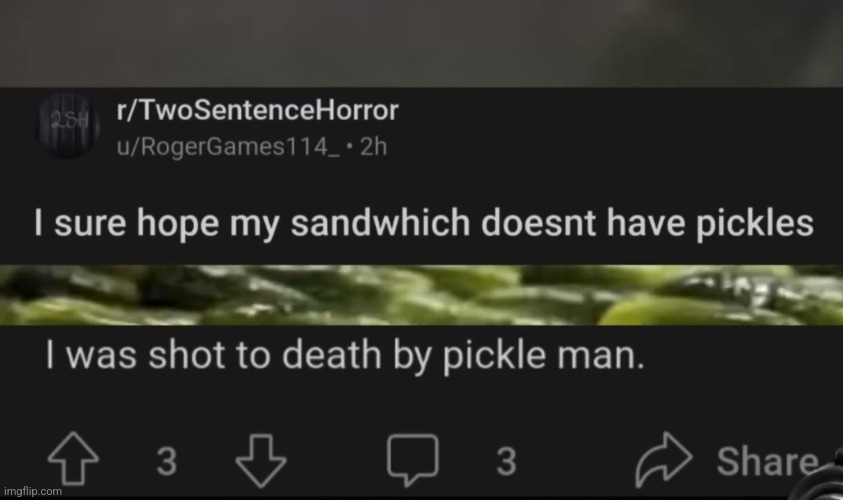Visit u/RogerGames114_ user profile
Screen dimensions: 843x500
click(x=228, y=146)
